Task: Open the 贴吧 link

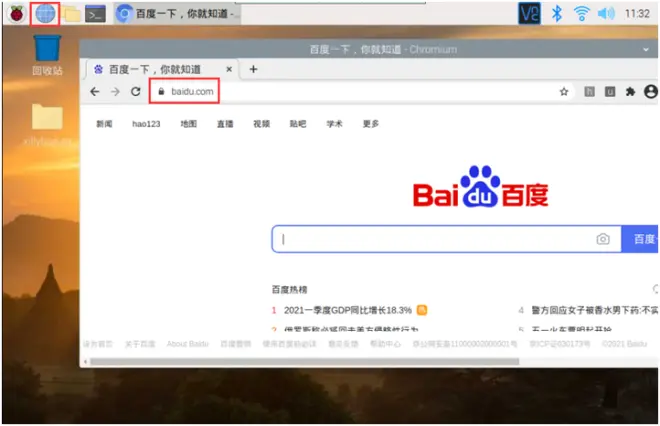Action: point(298,124)
